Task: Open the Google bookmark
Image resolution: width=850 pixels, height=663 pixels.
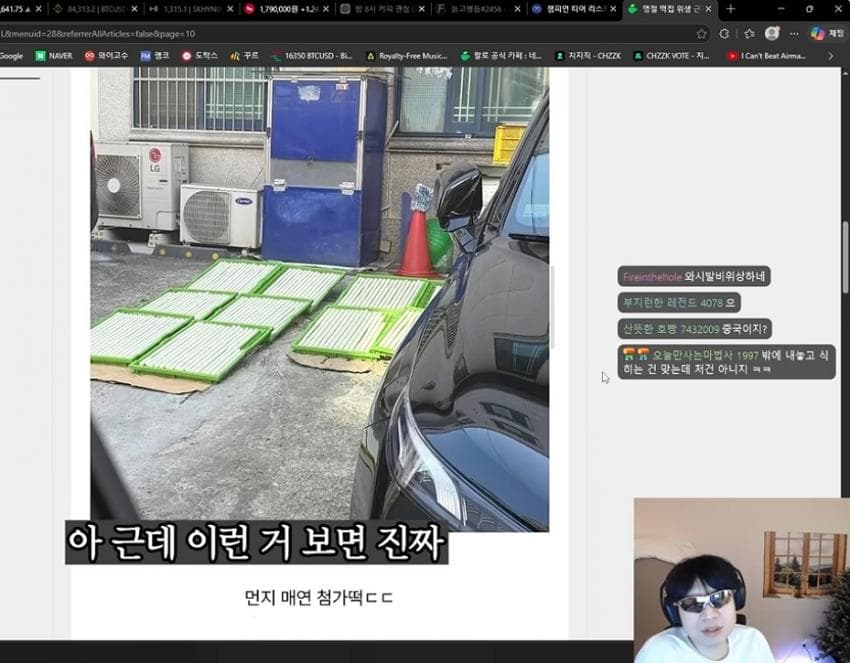Action: coord(11,56)
